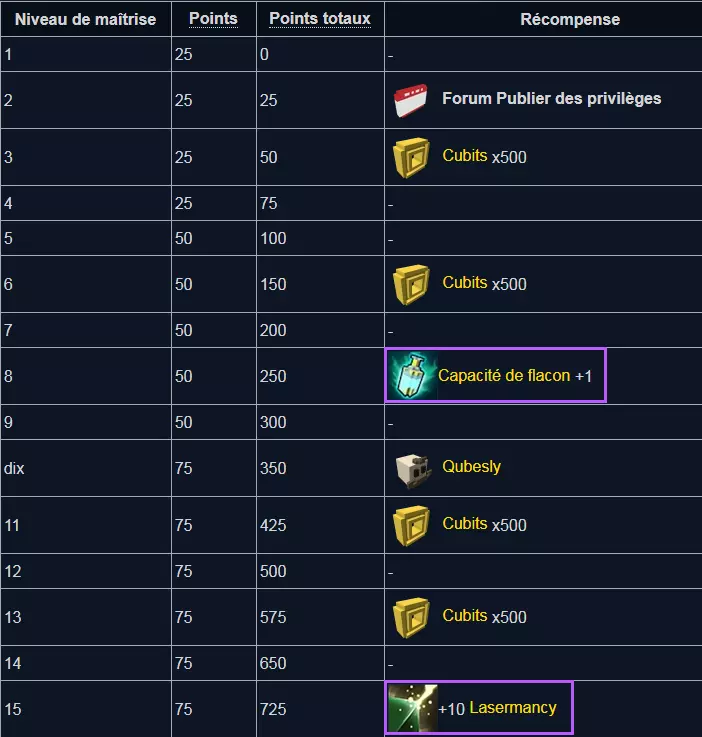Open the Capacité de flacon link
The width and height of the screenshot is (702, 737).
(x=504, y=376)
